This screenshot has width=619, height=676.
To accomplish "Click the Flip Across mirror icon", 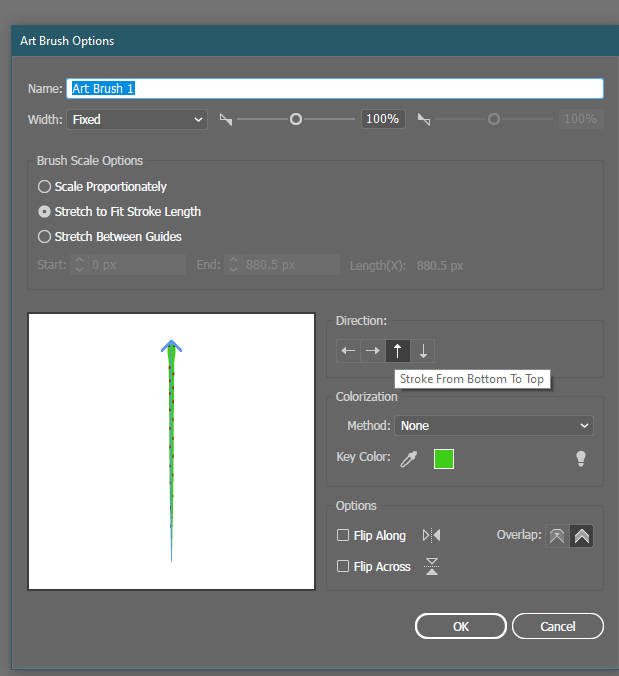I will click(x=431, y=566).
